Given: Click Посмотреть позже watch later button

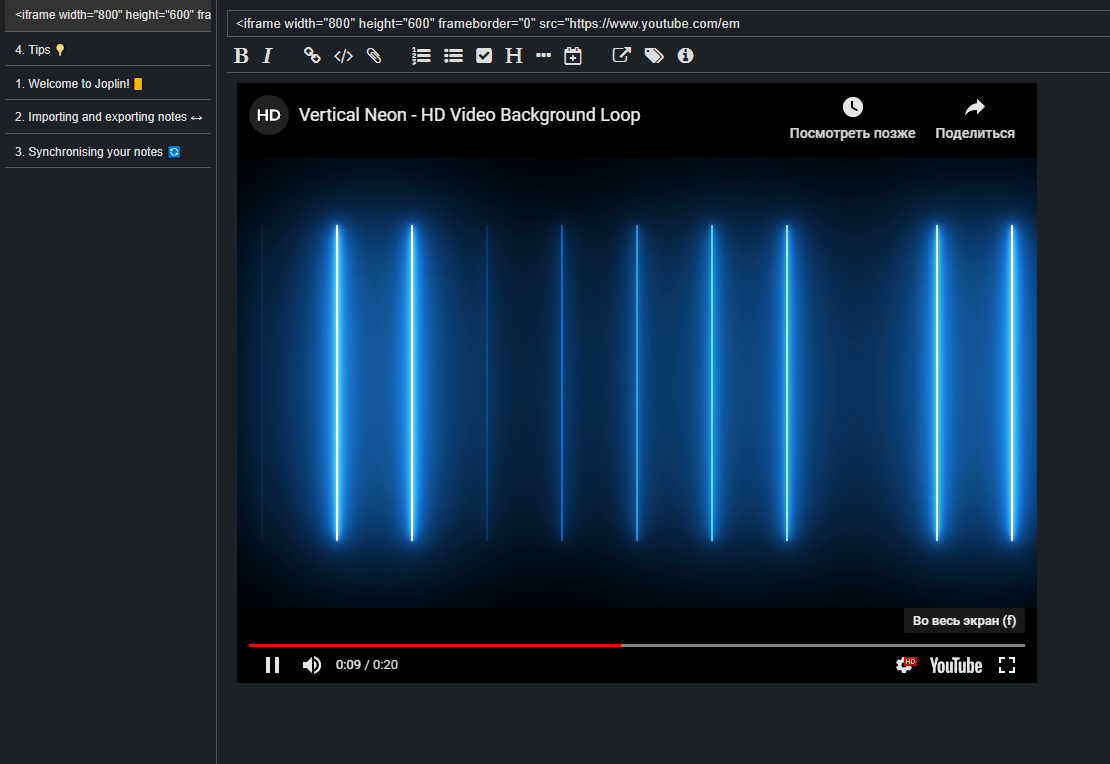Looking at the screenshot, I should click(x=852, y=119).
